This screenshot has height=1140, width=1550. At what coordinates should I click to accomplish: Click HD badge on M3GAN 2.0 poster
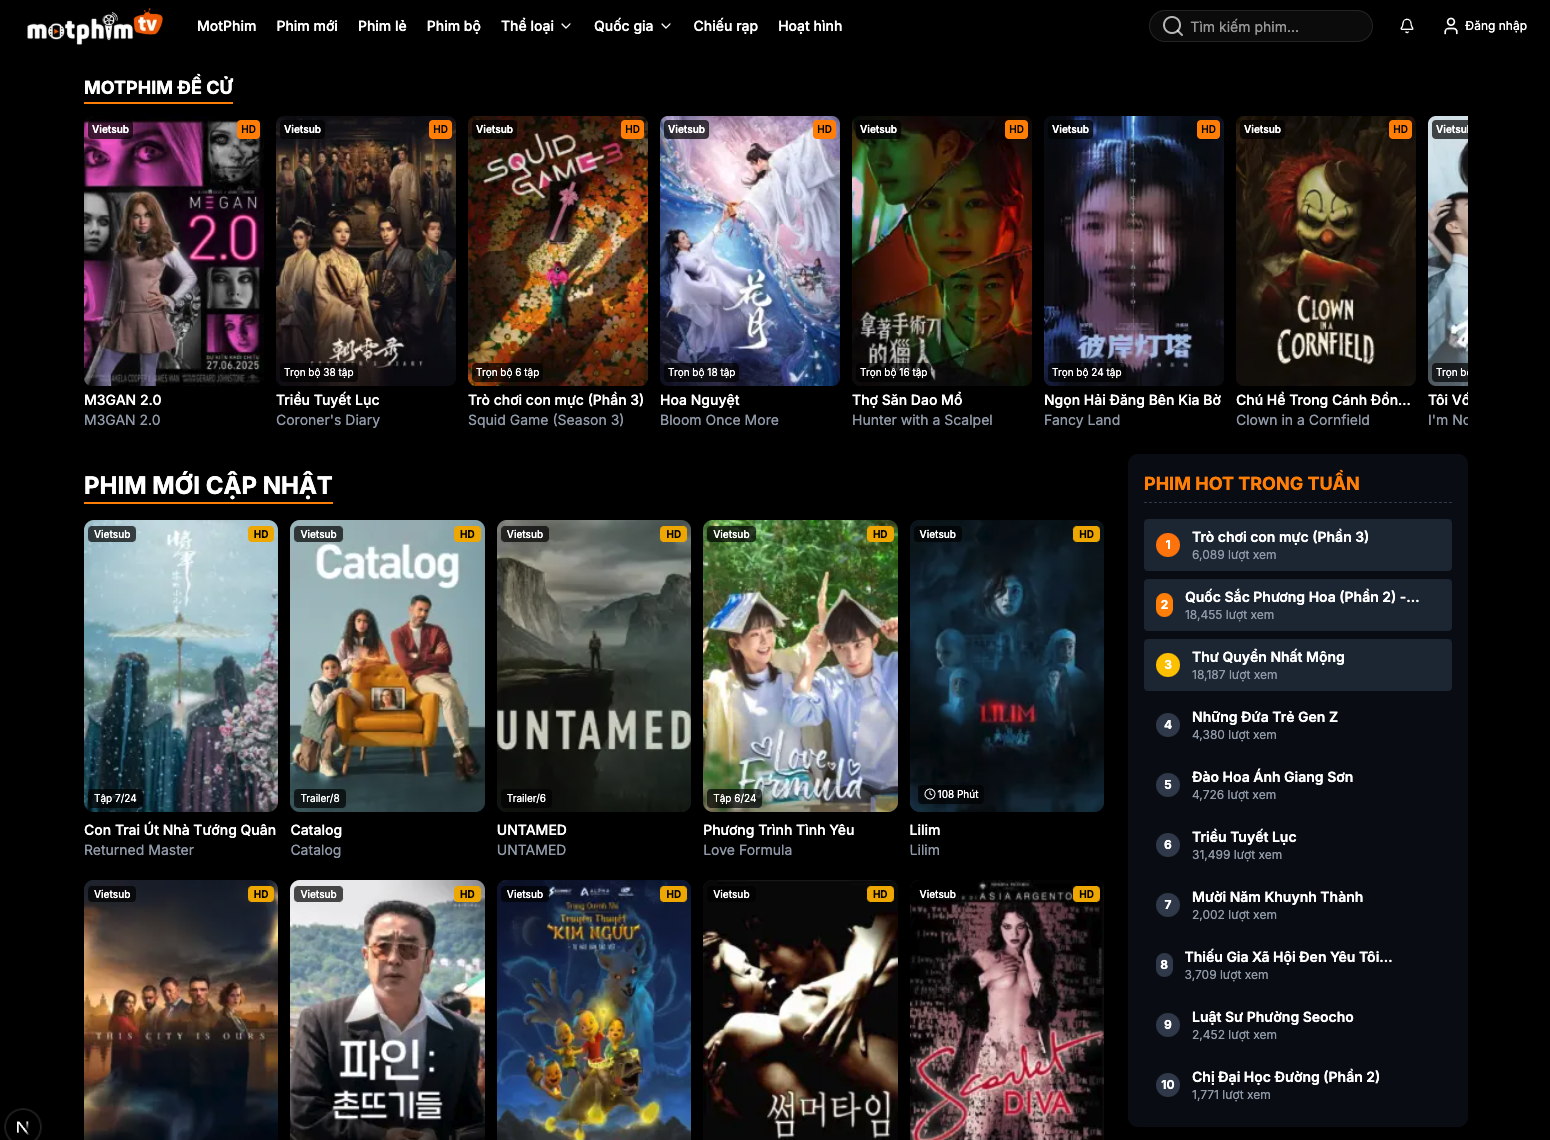249,129
